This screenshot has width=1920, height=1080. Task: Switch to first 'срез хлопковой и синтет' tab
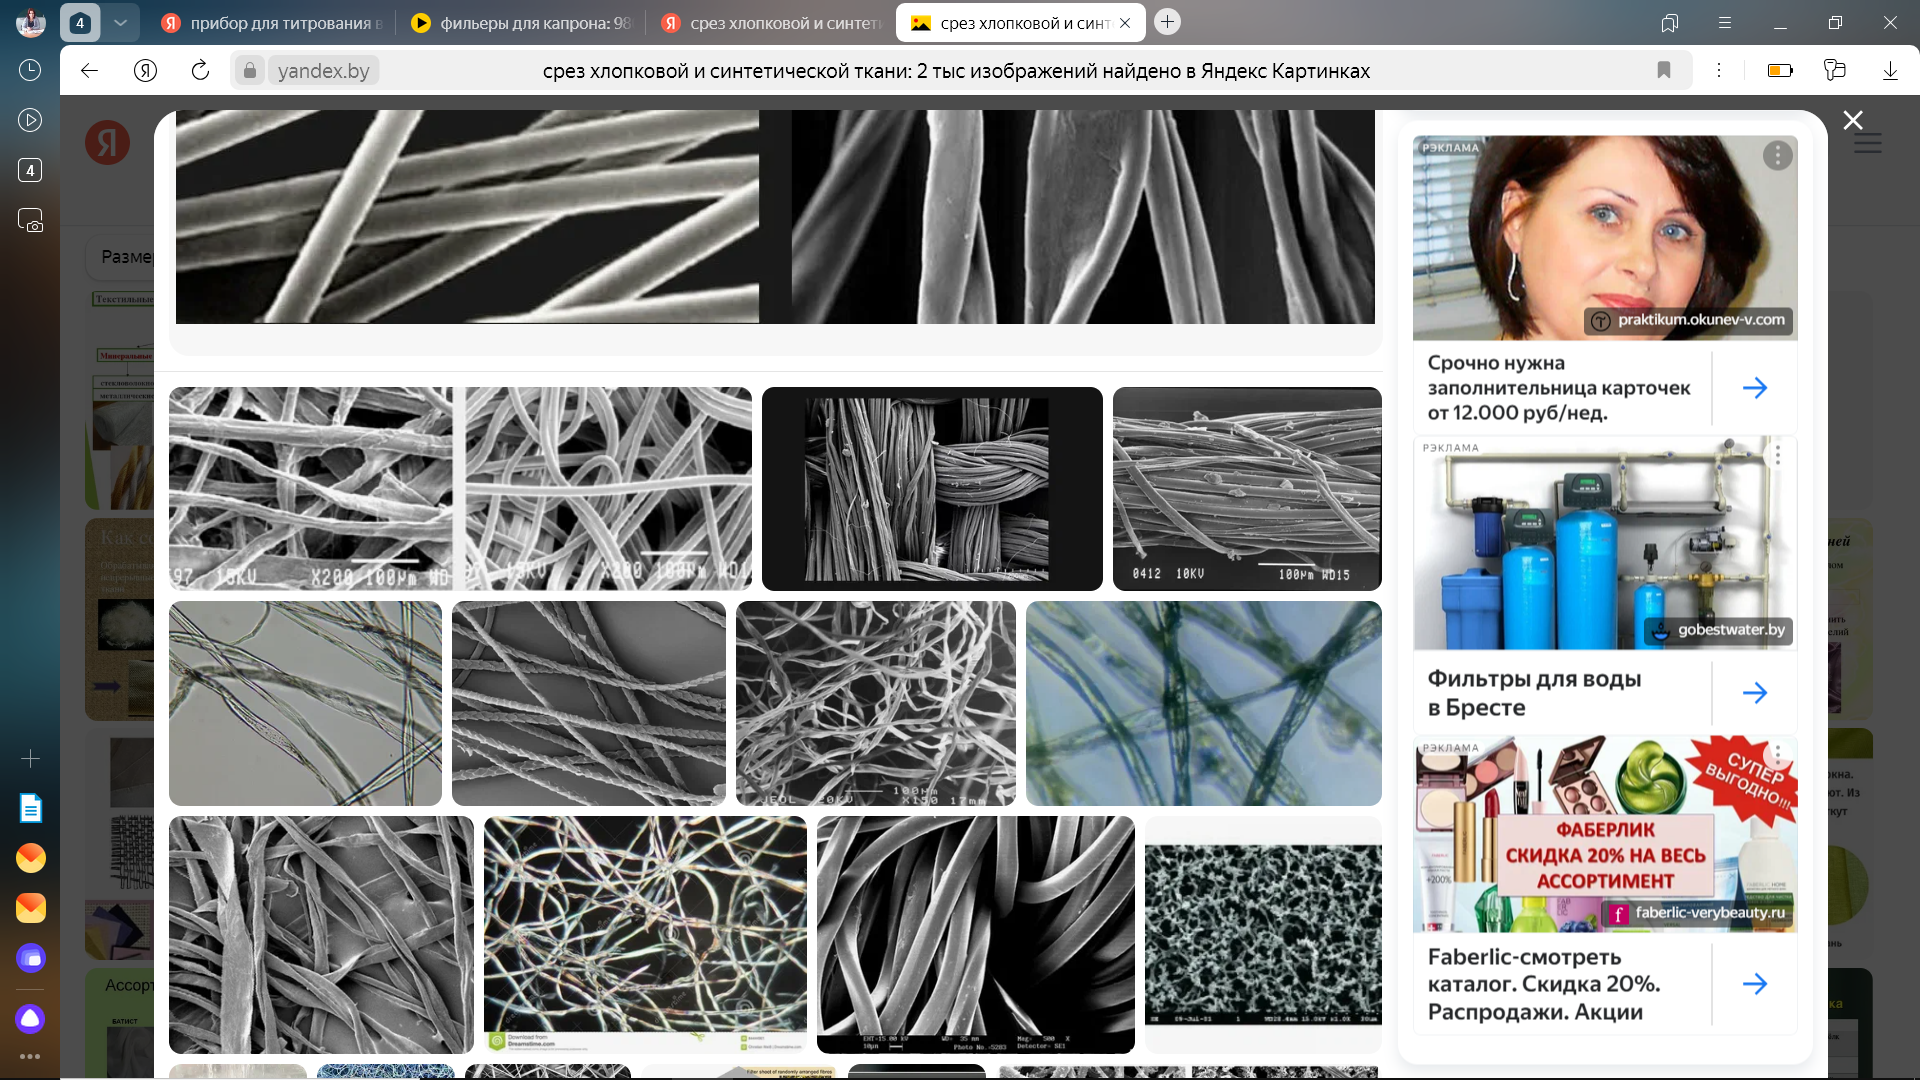tap(770, 22)
